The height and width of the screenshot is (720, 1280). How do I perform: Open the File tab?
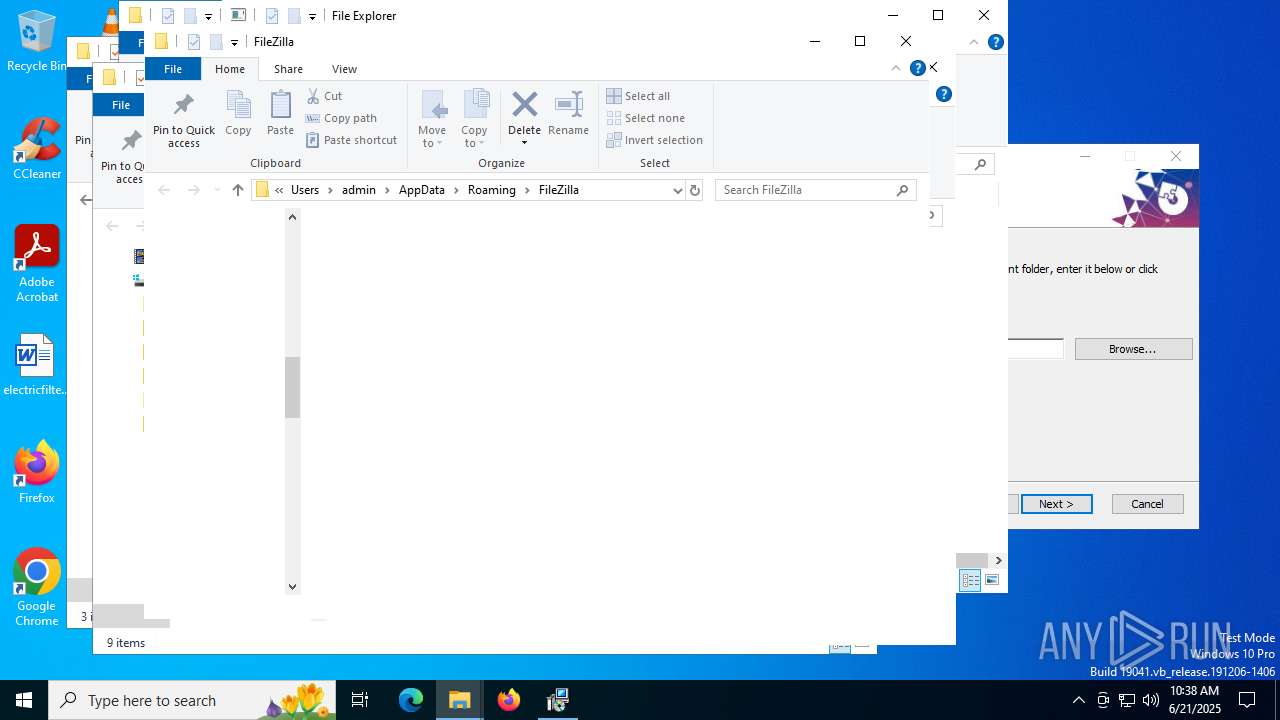[173, 69]
